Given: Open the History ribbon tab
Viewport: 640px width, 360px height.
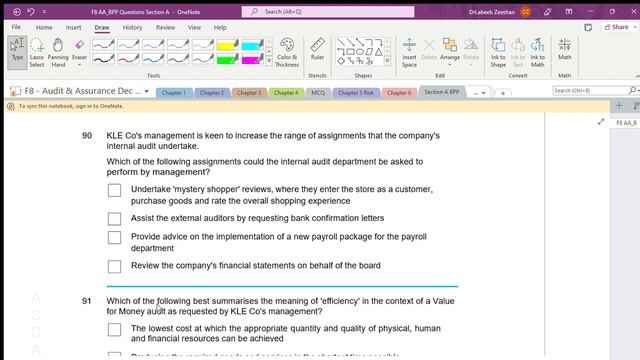Looking at the screenshot, I should (x=132, y=27).
